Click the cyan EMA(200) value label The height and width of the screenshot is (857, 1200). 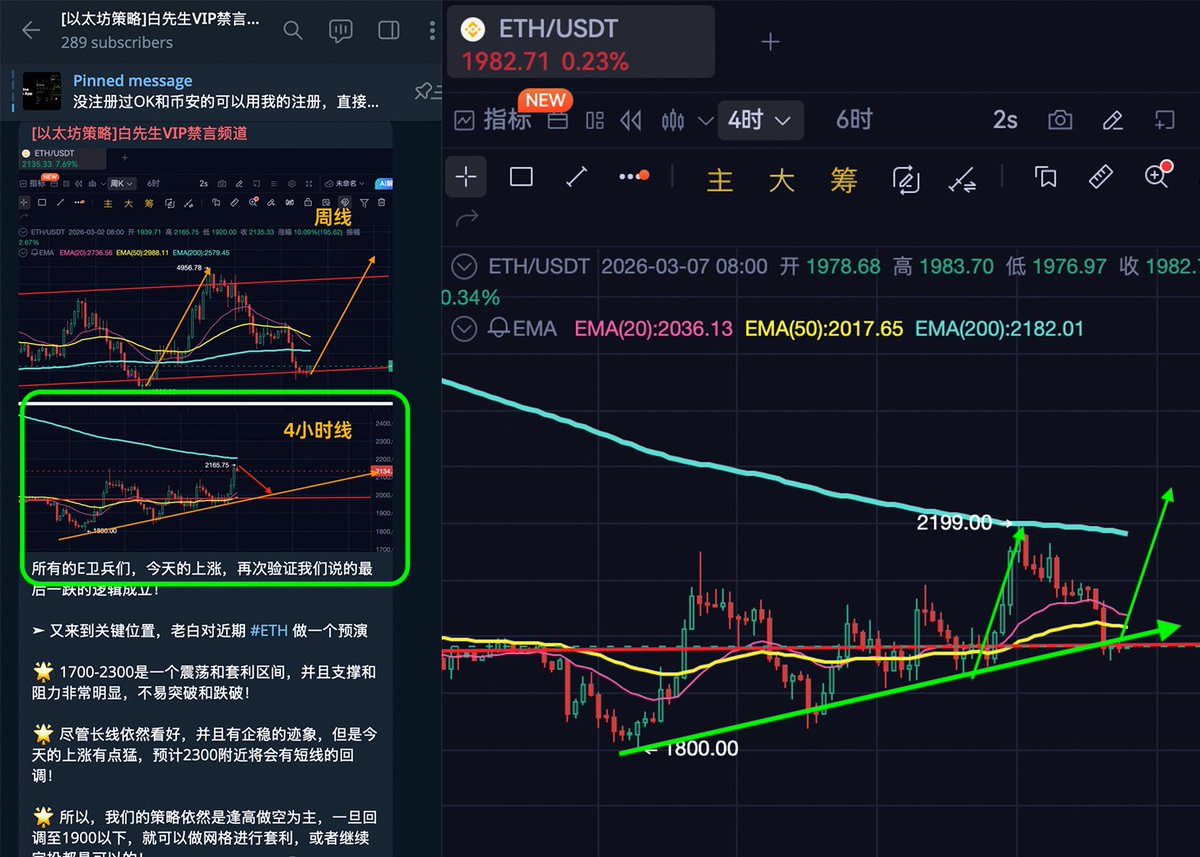pyautogui.click(x=999, y=329)
